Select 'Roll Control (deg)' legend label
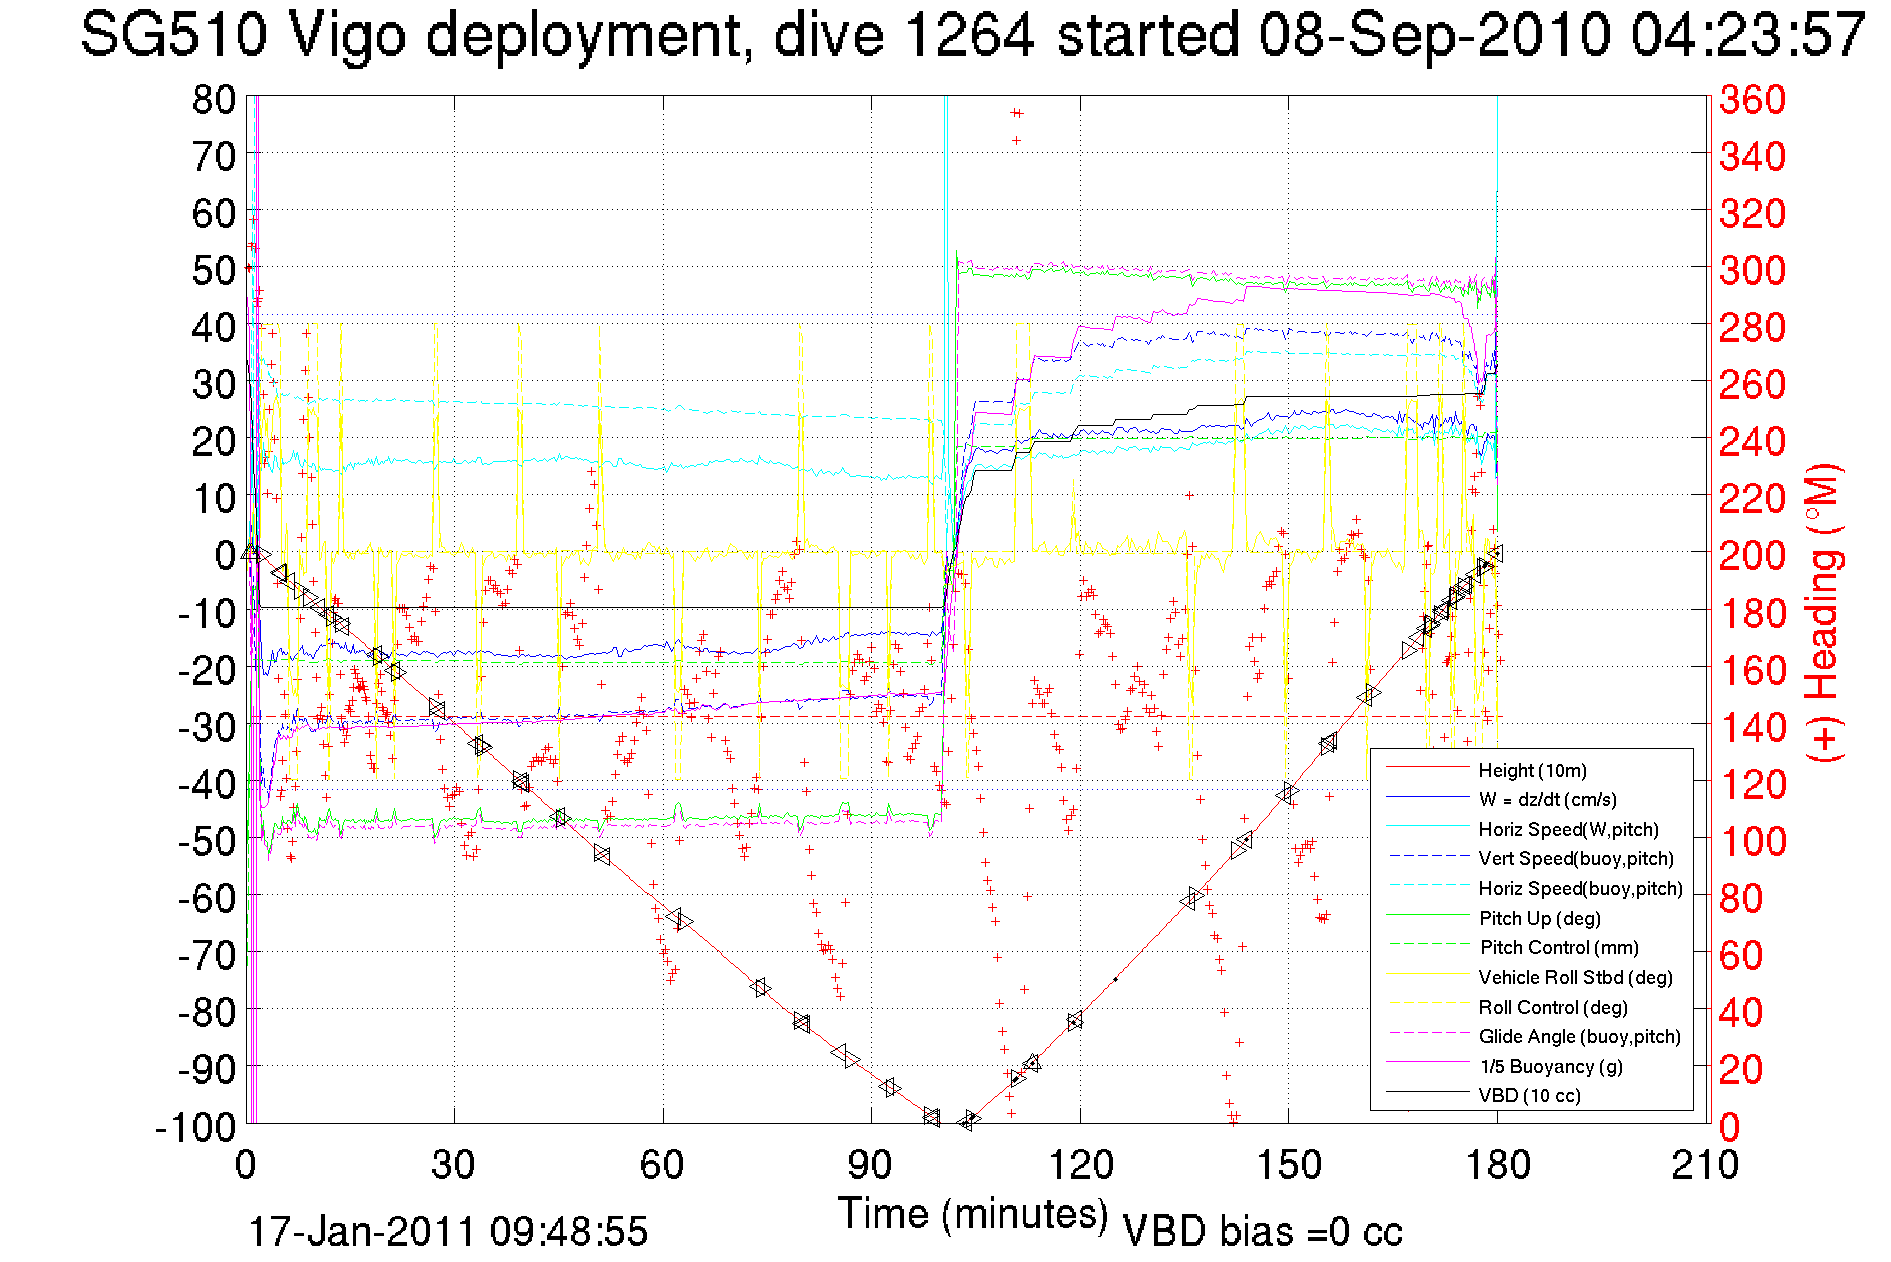 tap(1553, 1007)
